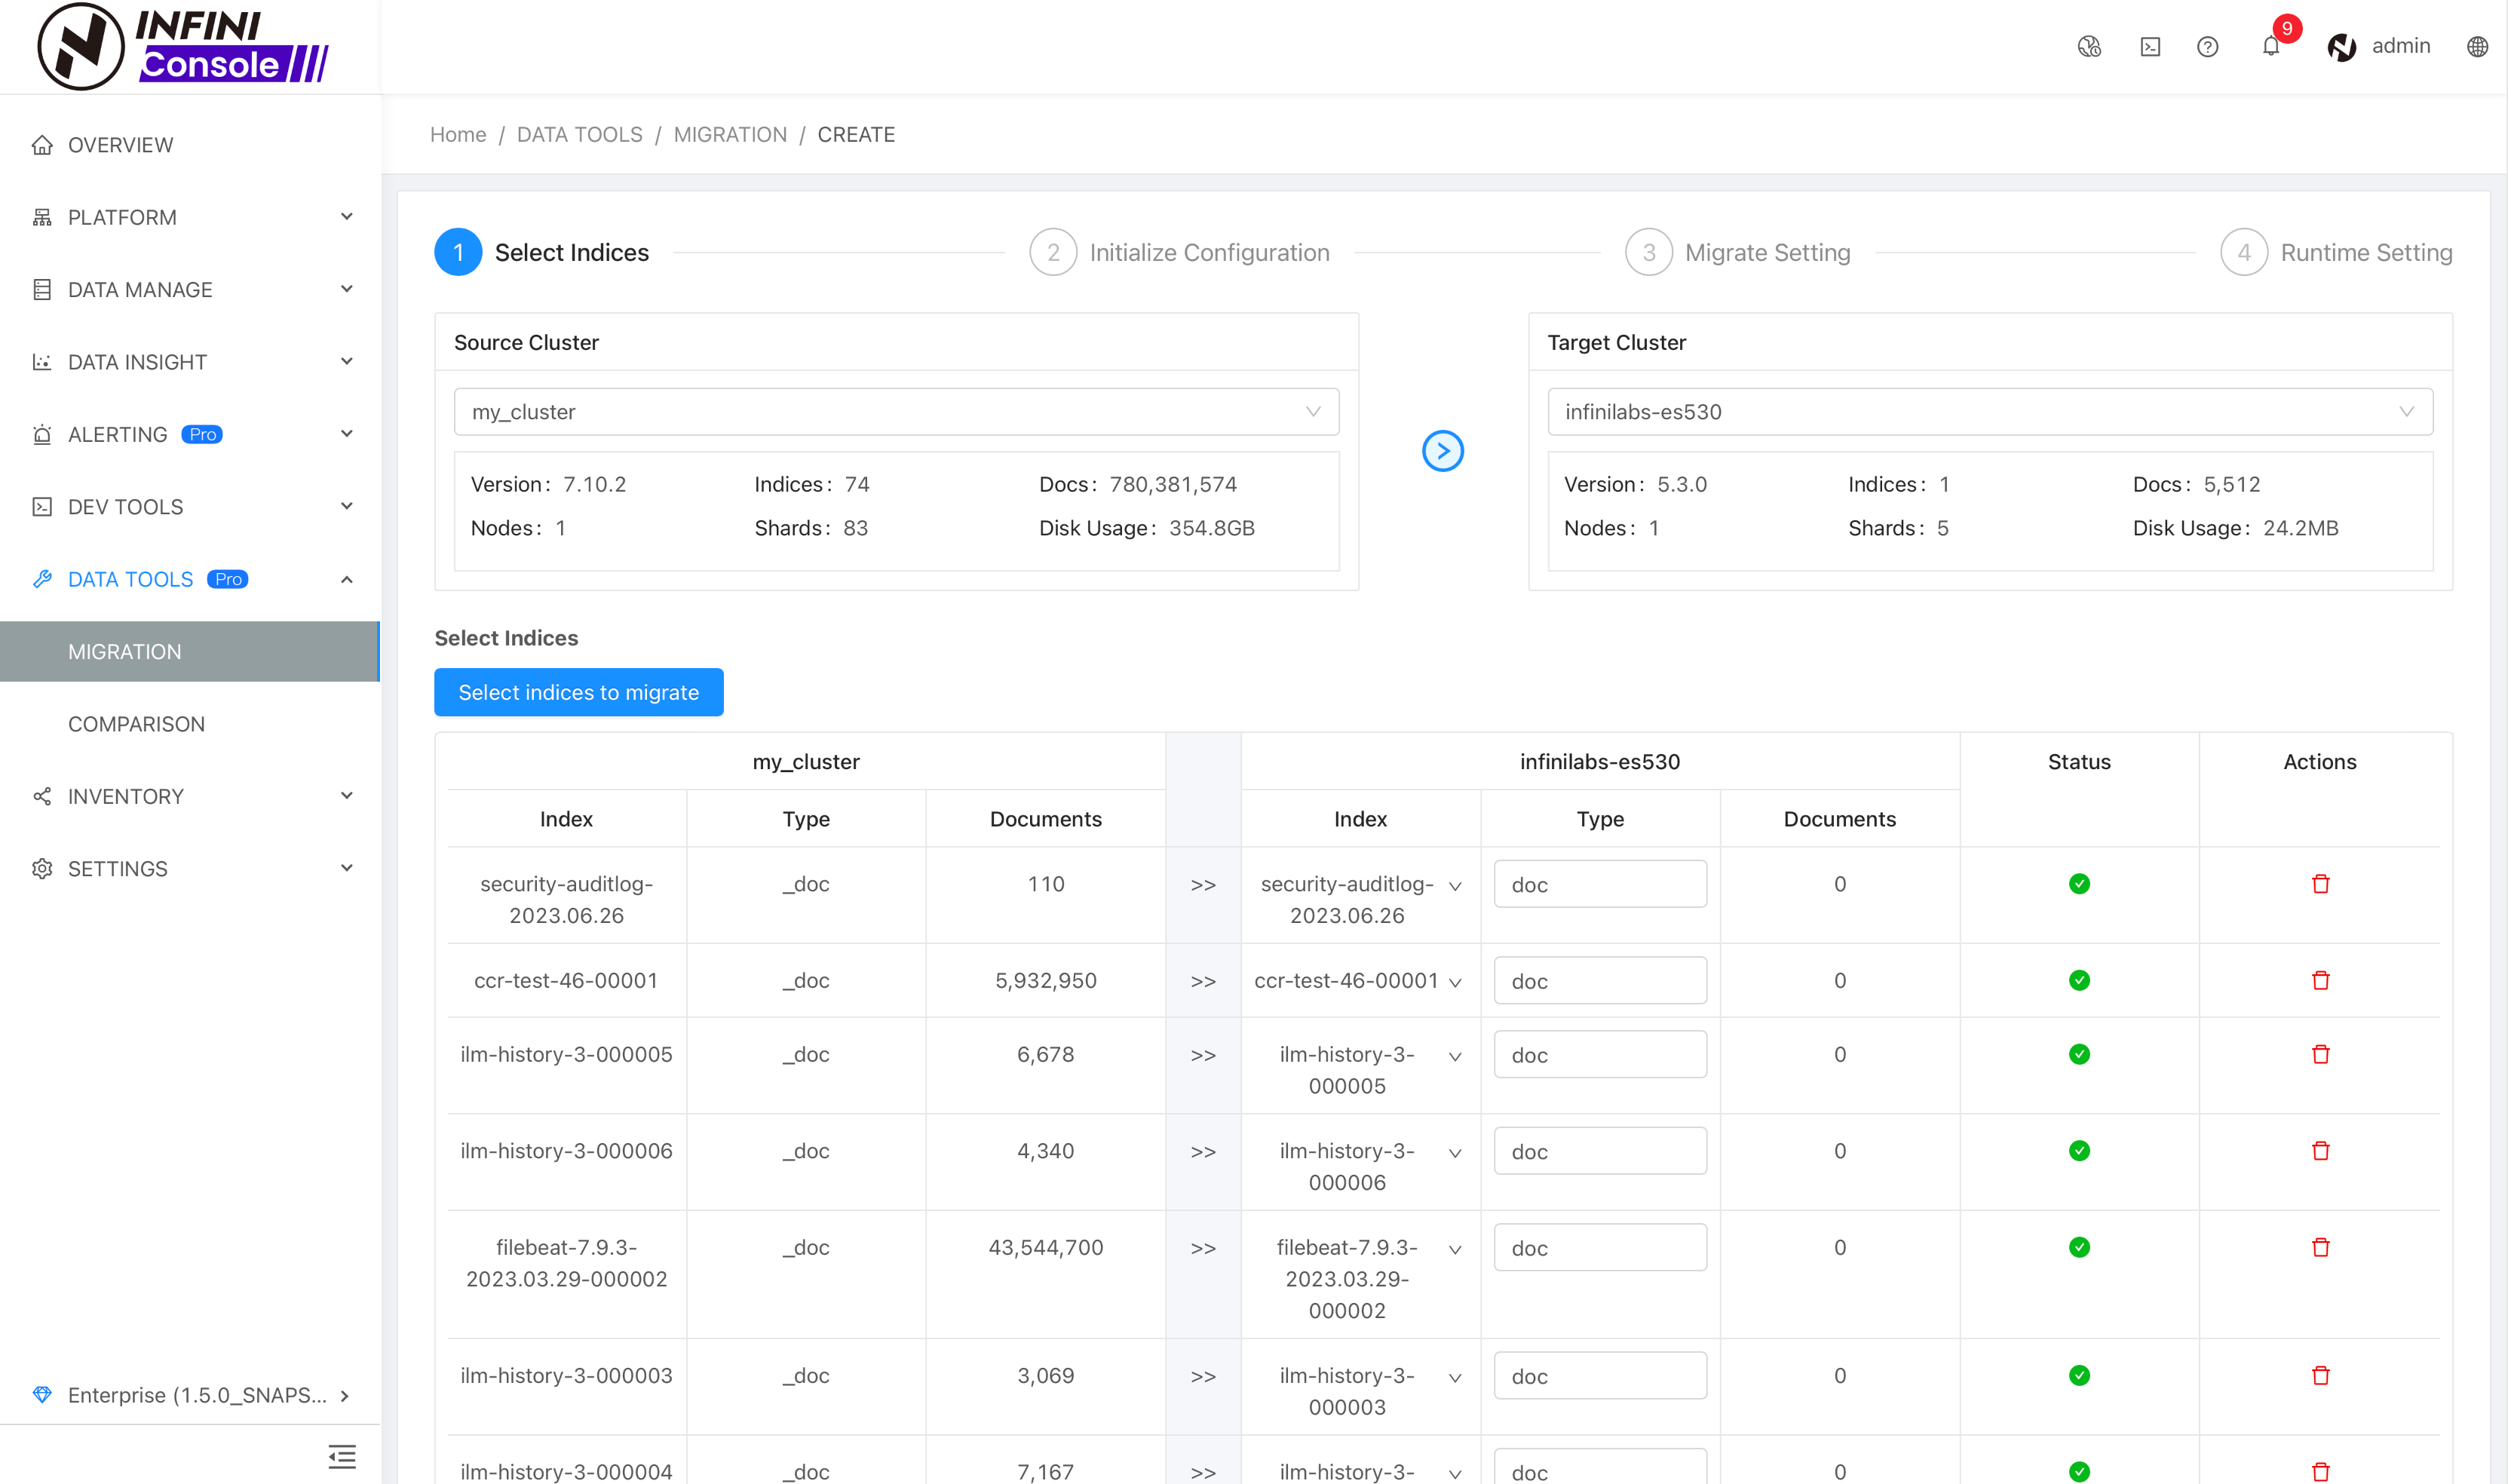
Task: Edit target type field for filebeat-7.9.3 row
Action: [x=1600, y=1247]
